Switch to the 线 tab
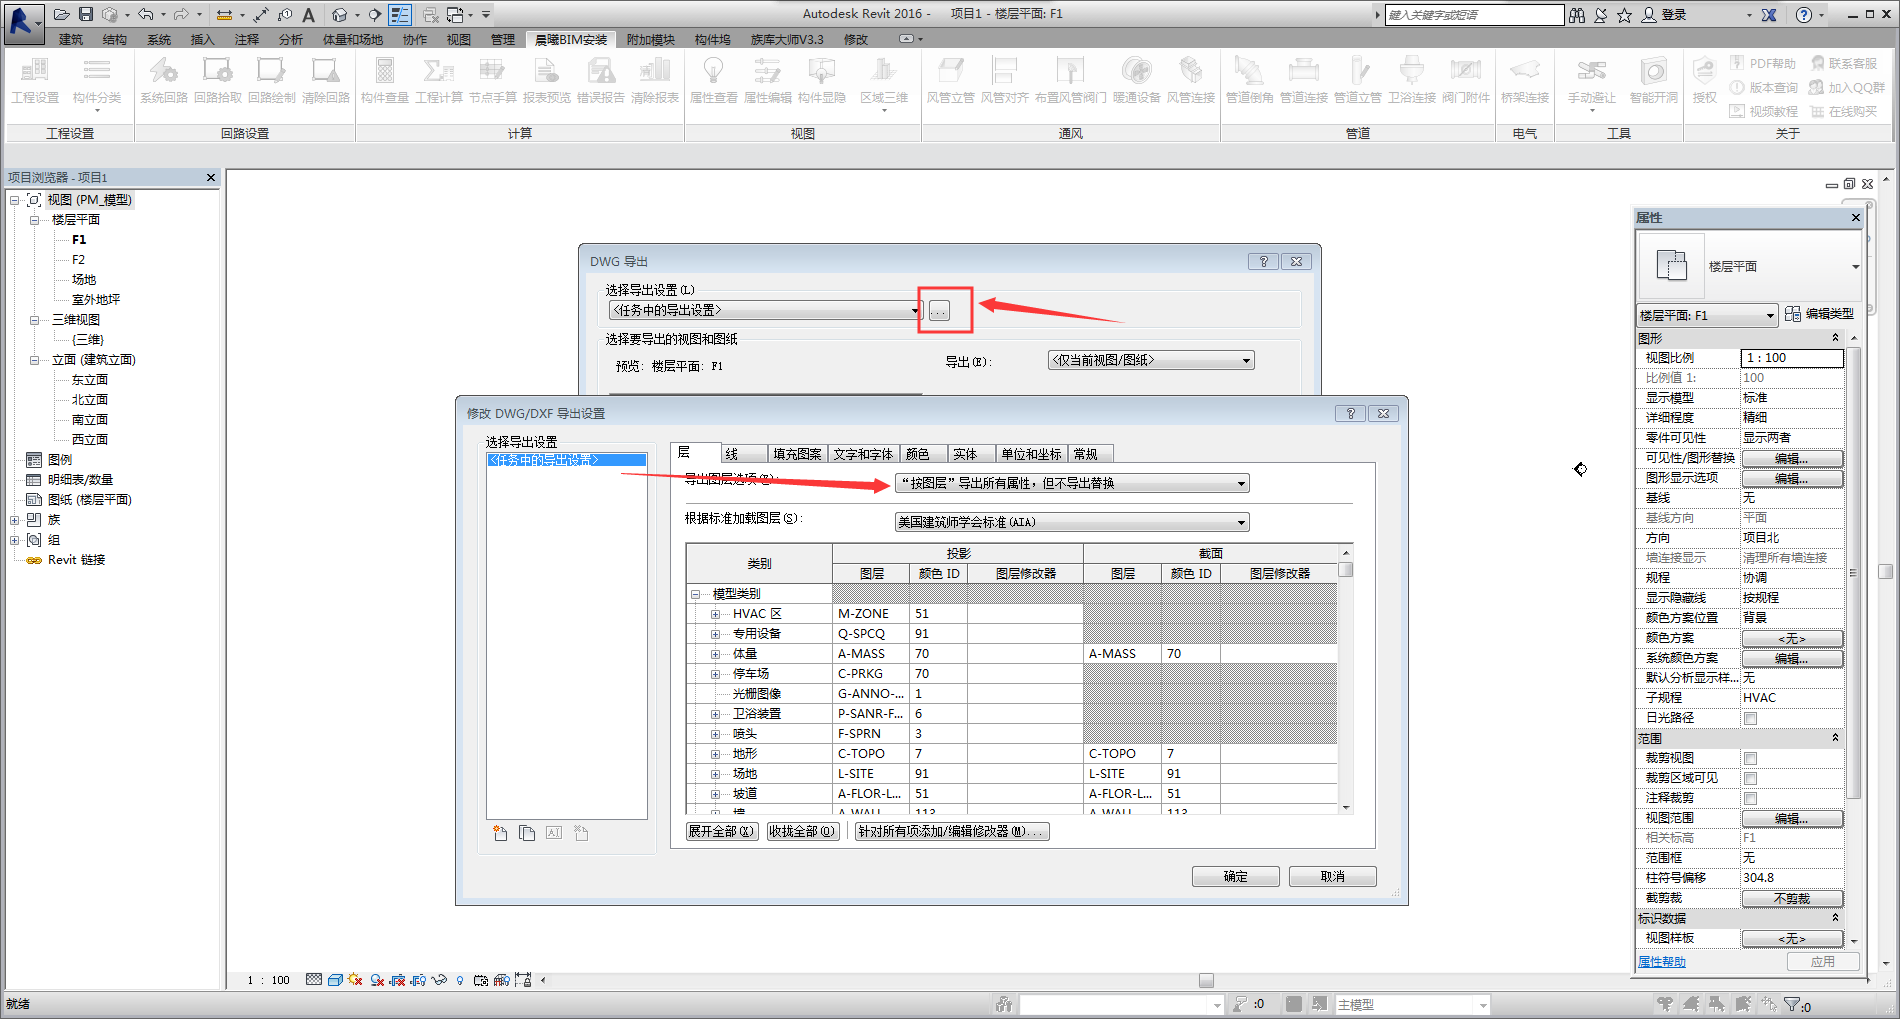Screen dimensions: 1900x1019 point(743,454)
